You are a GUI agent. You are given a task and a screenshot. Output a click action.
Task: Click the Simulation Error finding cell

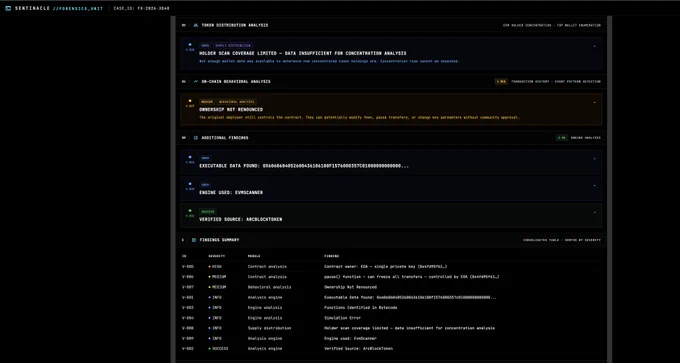click(x=342, y=318)
